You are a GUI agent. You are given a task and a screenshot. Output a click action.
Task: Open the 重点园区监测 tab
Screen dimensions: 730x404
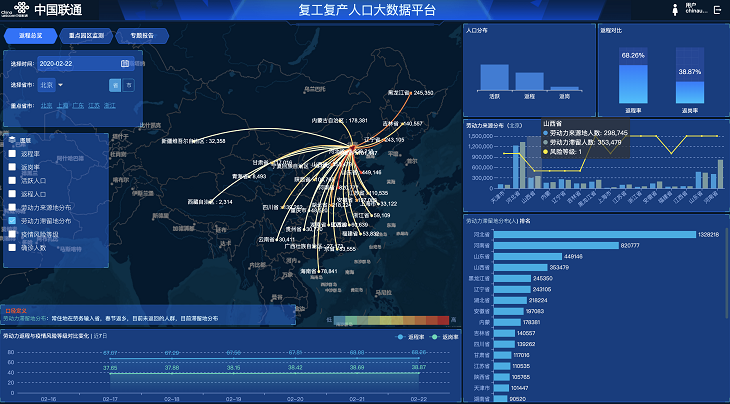point(86,36)
